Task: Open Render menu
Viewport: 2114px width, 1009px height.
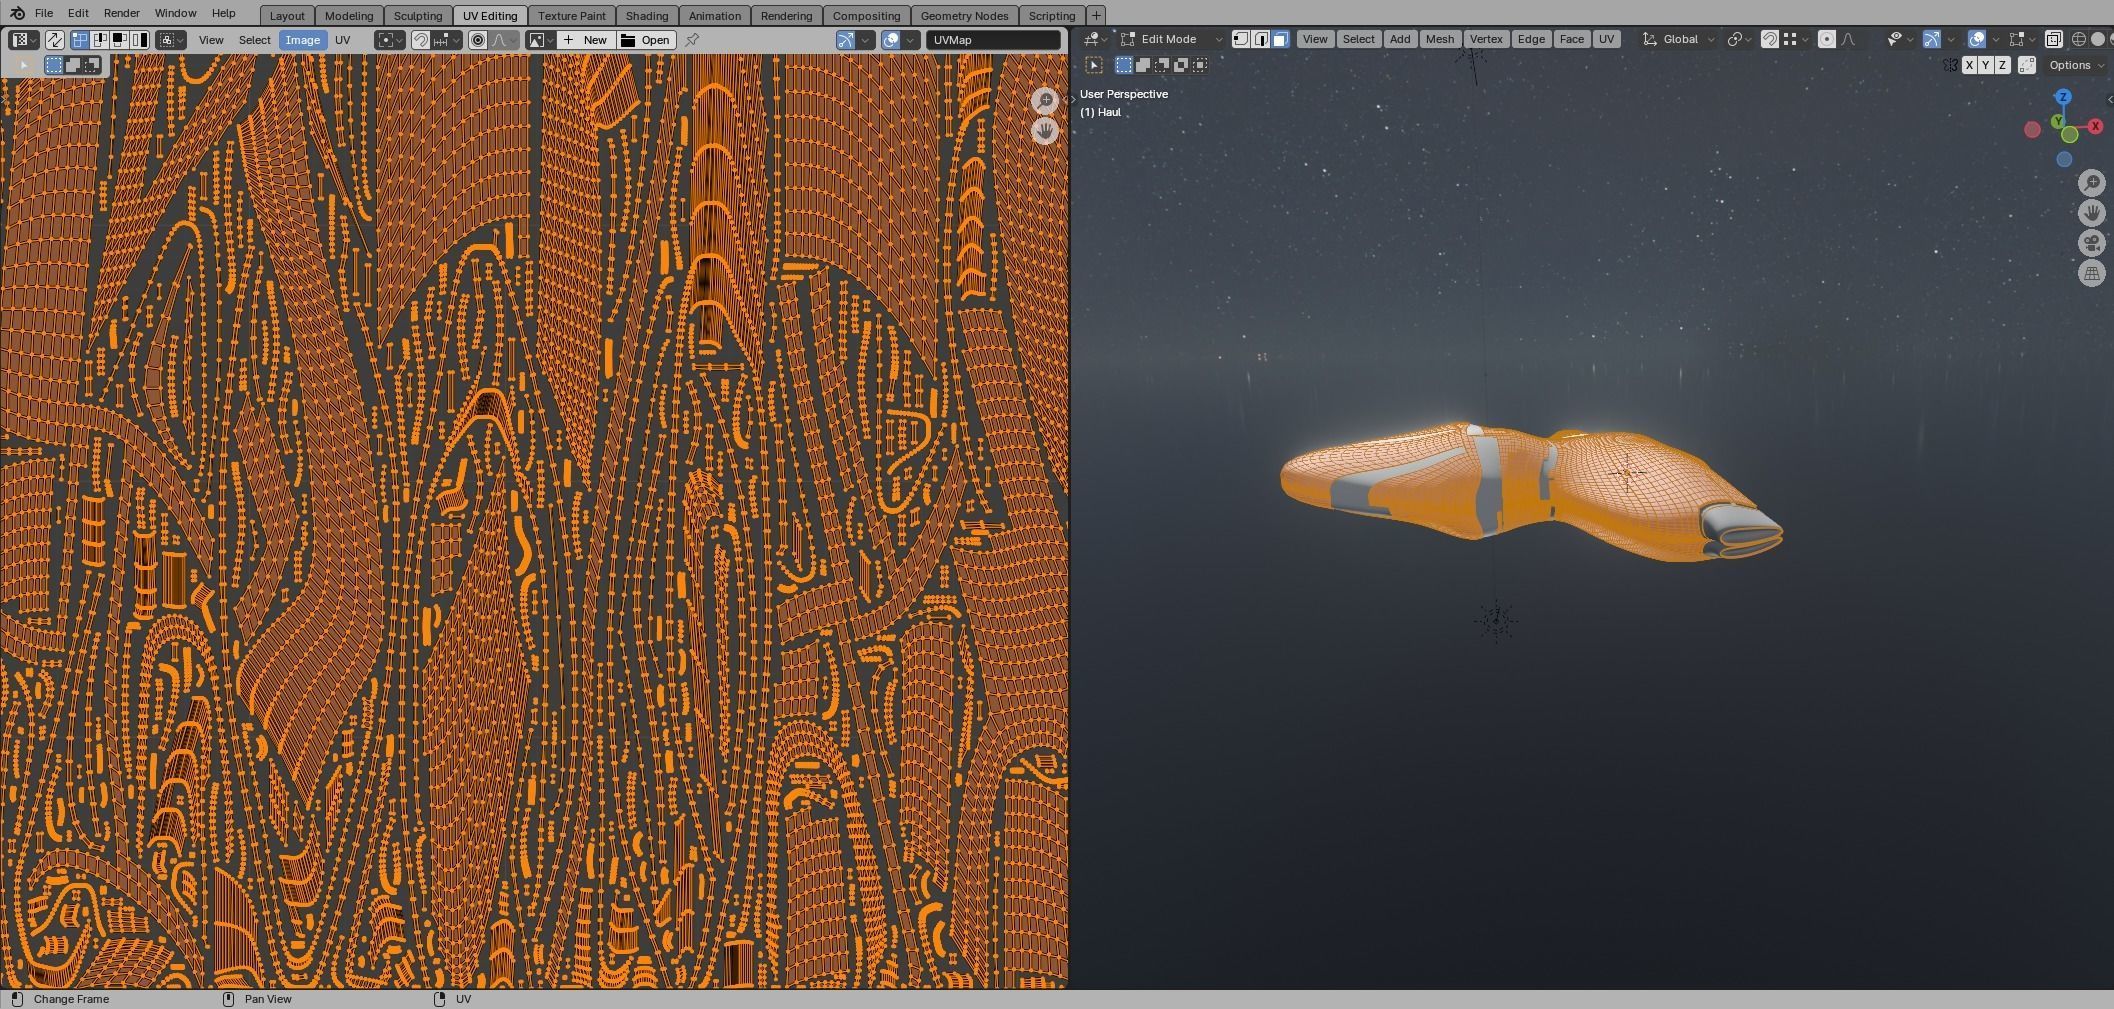Action: pyautogui.click(x=121, y=13)
